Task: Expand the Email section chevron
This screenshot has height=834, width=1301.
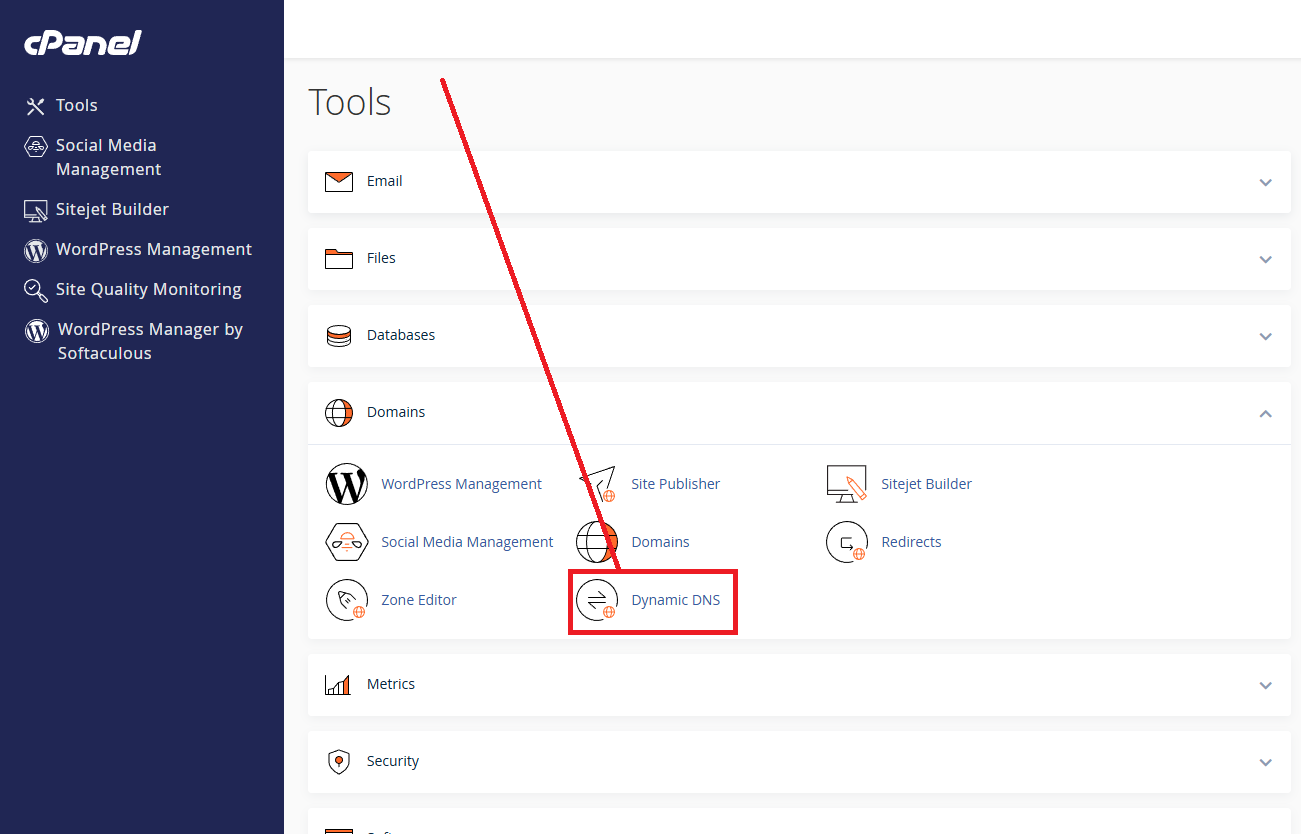Action: click(x=1266, y=182)
